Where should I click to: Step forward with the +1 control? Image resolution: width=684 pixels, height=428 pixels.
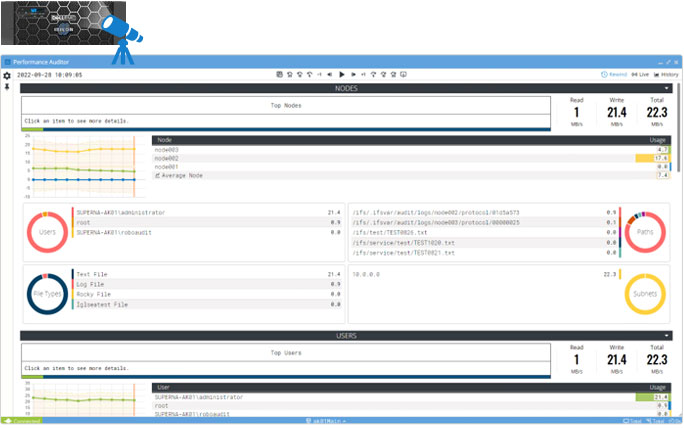click(363, 75)
